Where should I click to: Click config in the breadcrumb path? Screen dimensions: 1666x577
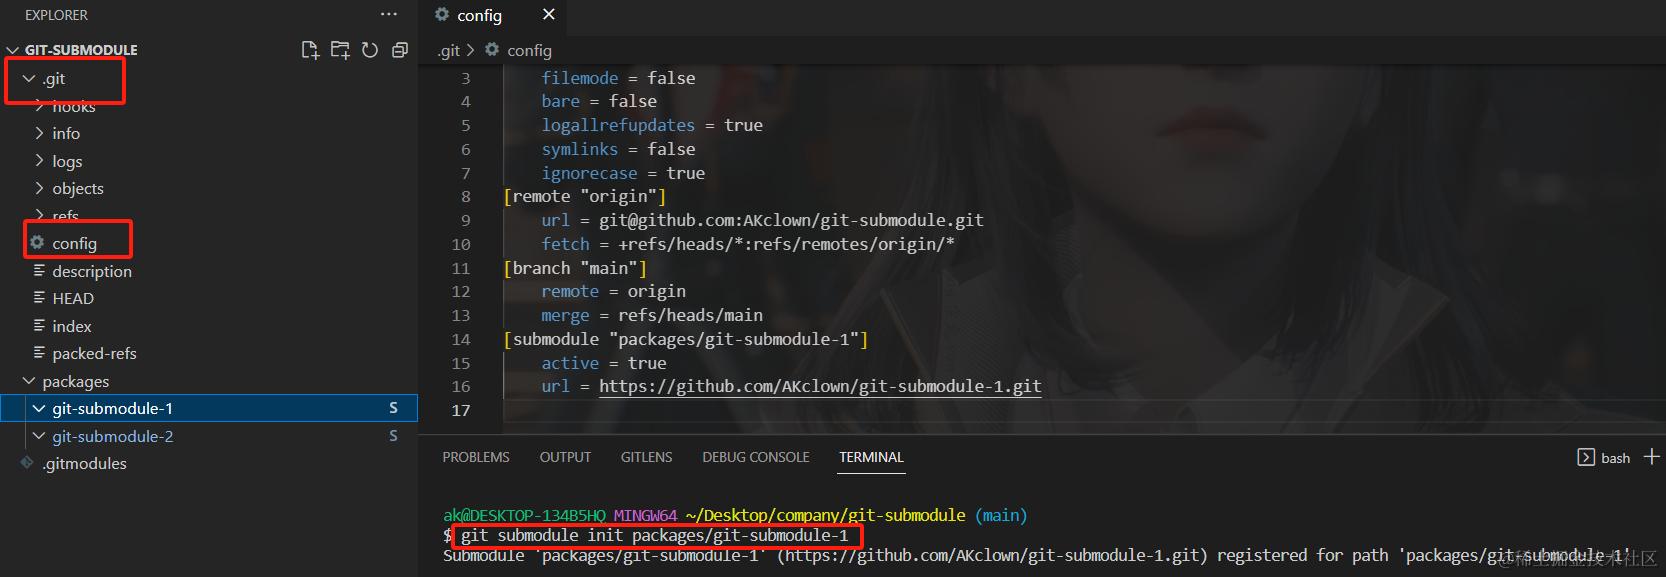pyautogui.click(x=529, y=50)
